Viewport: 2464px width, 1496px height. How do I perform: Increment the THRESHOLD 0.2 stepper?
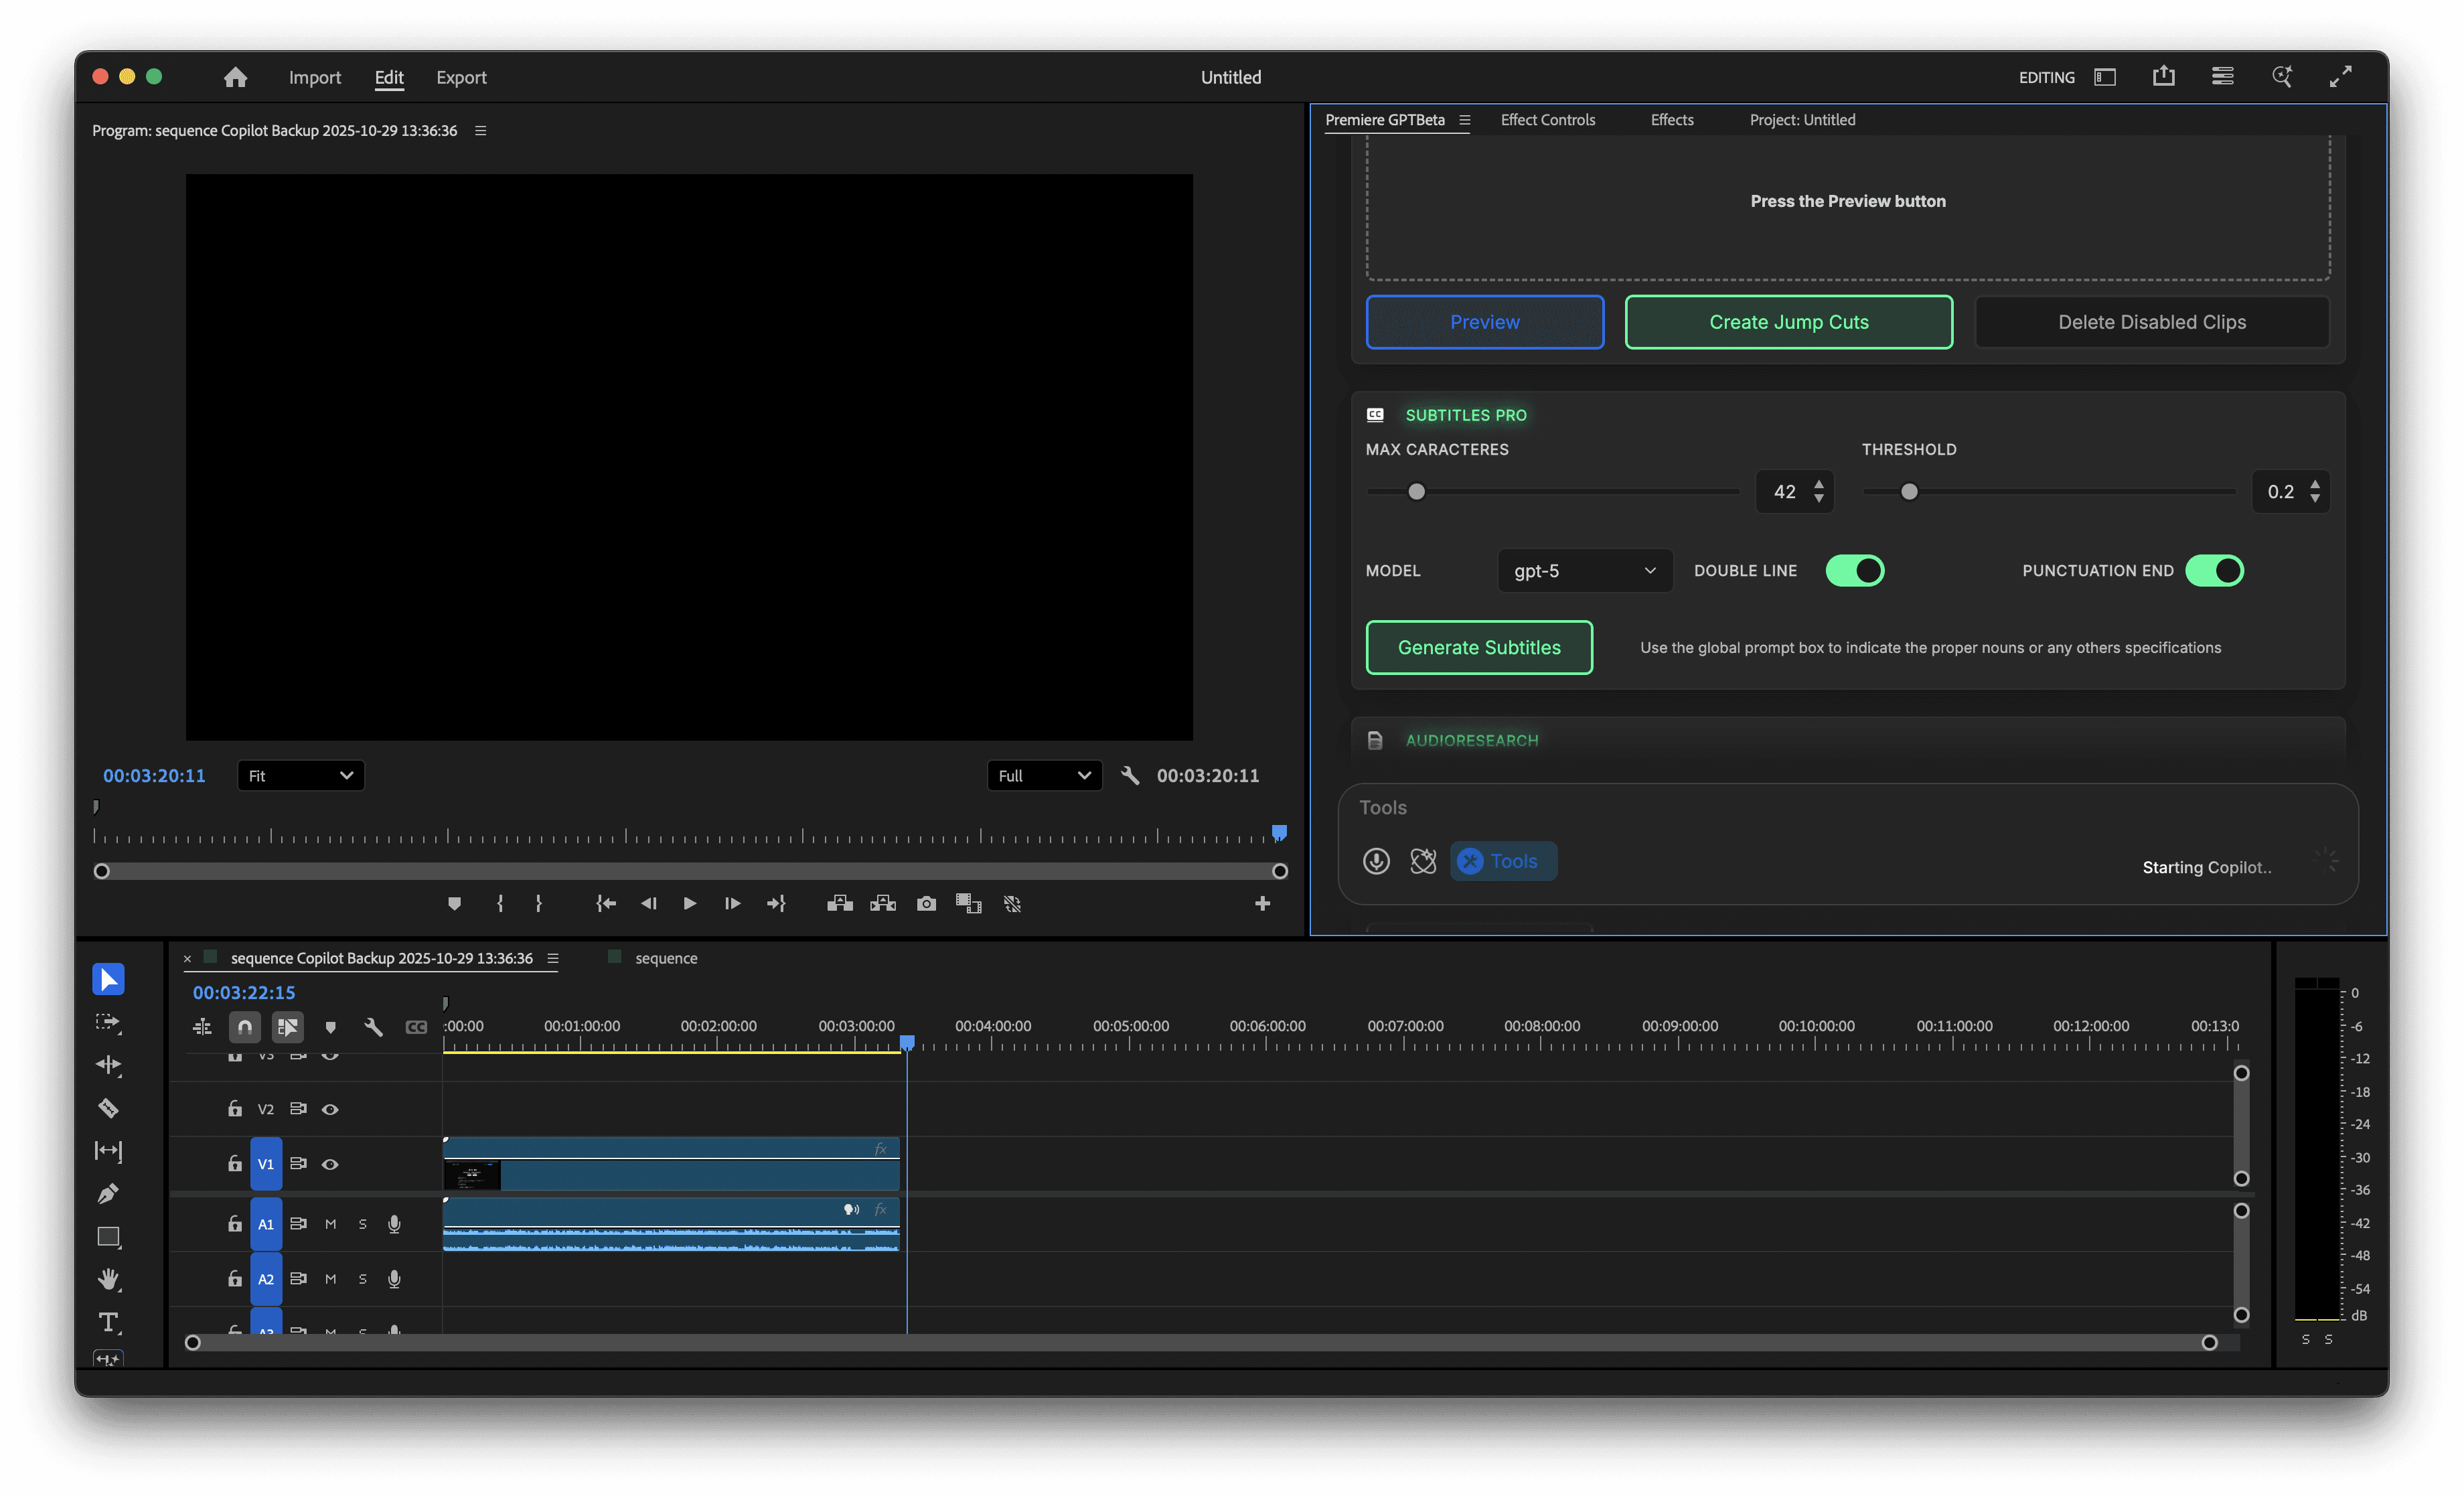click(x=2314, y=484)
